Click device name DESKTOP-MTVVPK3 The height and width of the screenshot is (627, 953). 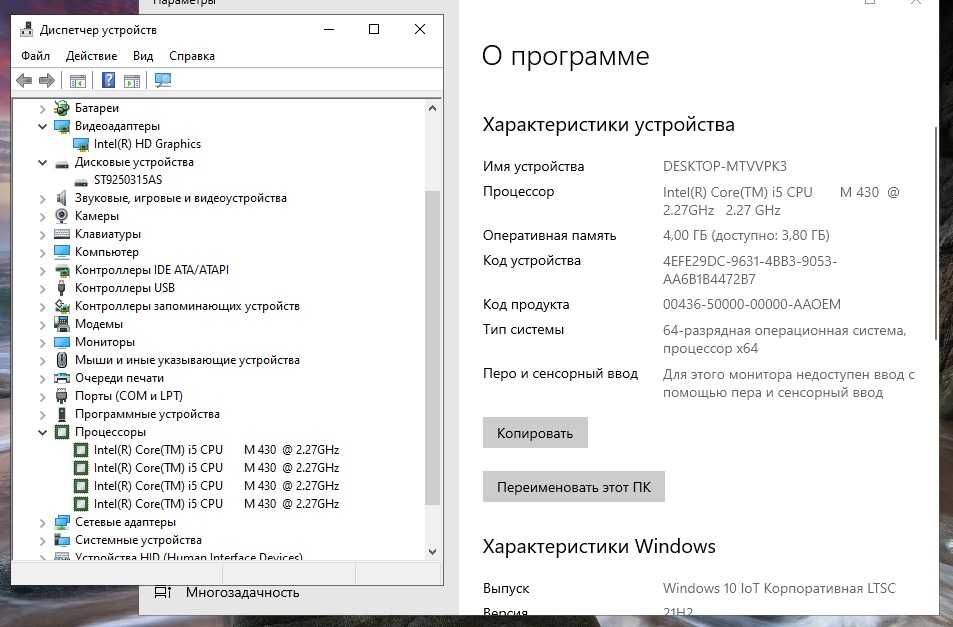(724, 166)
